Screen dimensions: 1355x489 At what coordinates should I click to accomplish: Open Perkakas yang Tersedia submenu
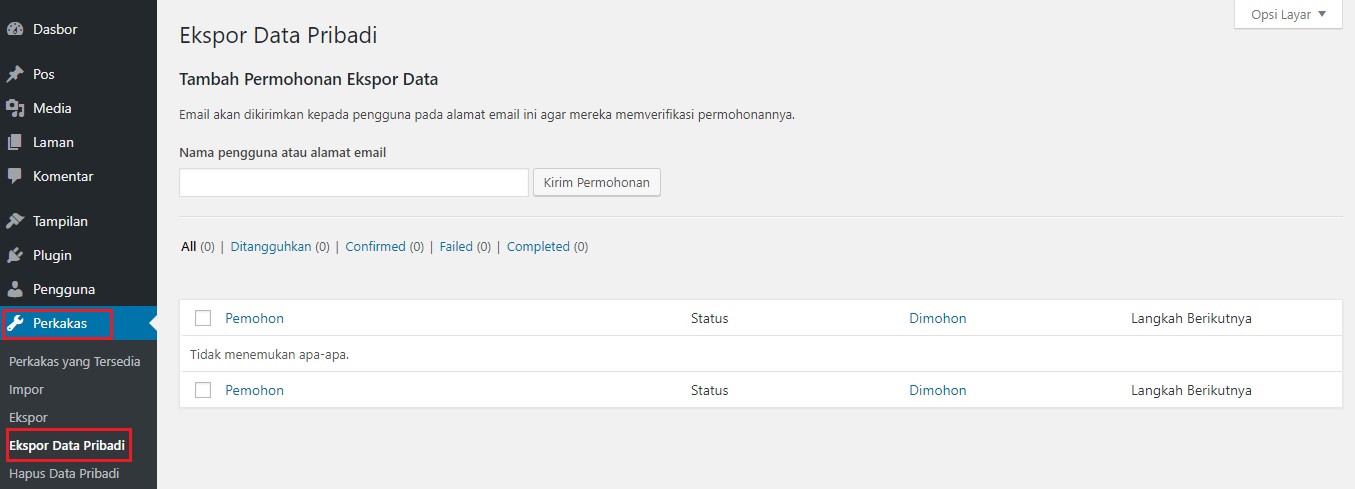click(75, 361)
